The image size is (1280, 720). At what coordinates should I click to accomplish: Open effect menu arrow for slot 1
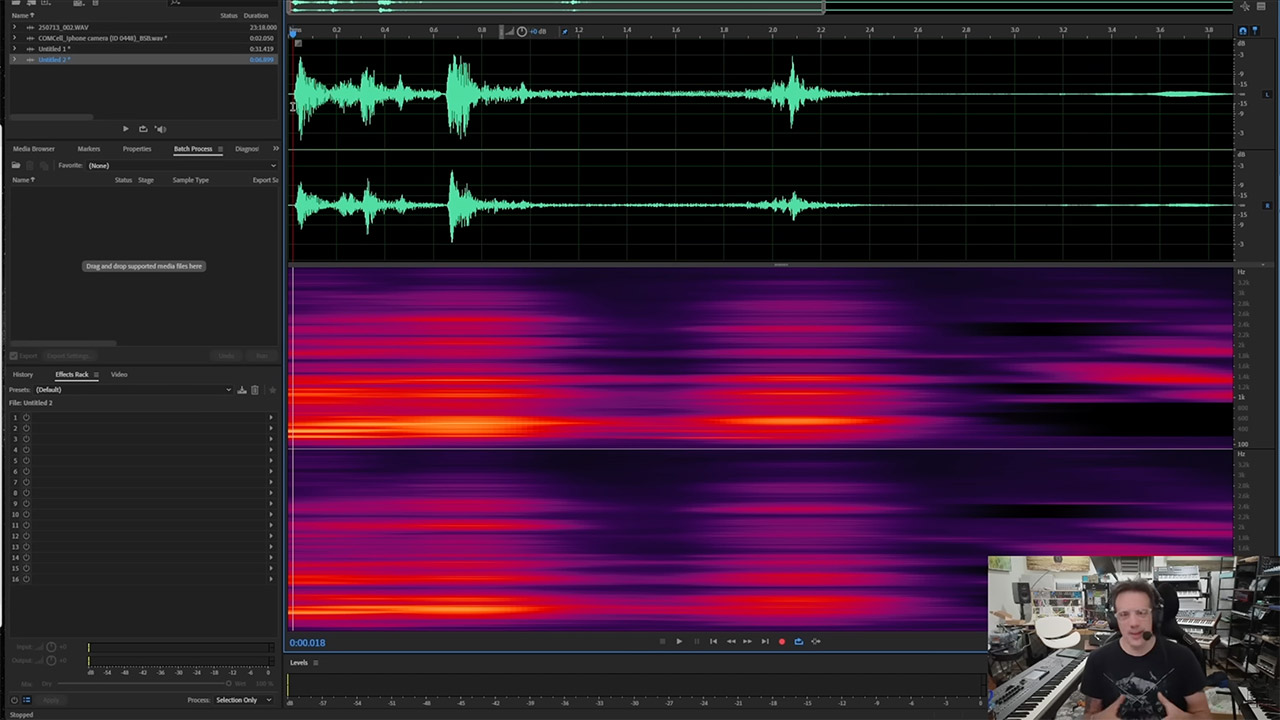tap(270, 417)
